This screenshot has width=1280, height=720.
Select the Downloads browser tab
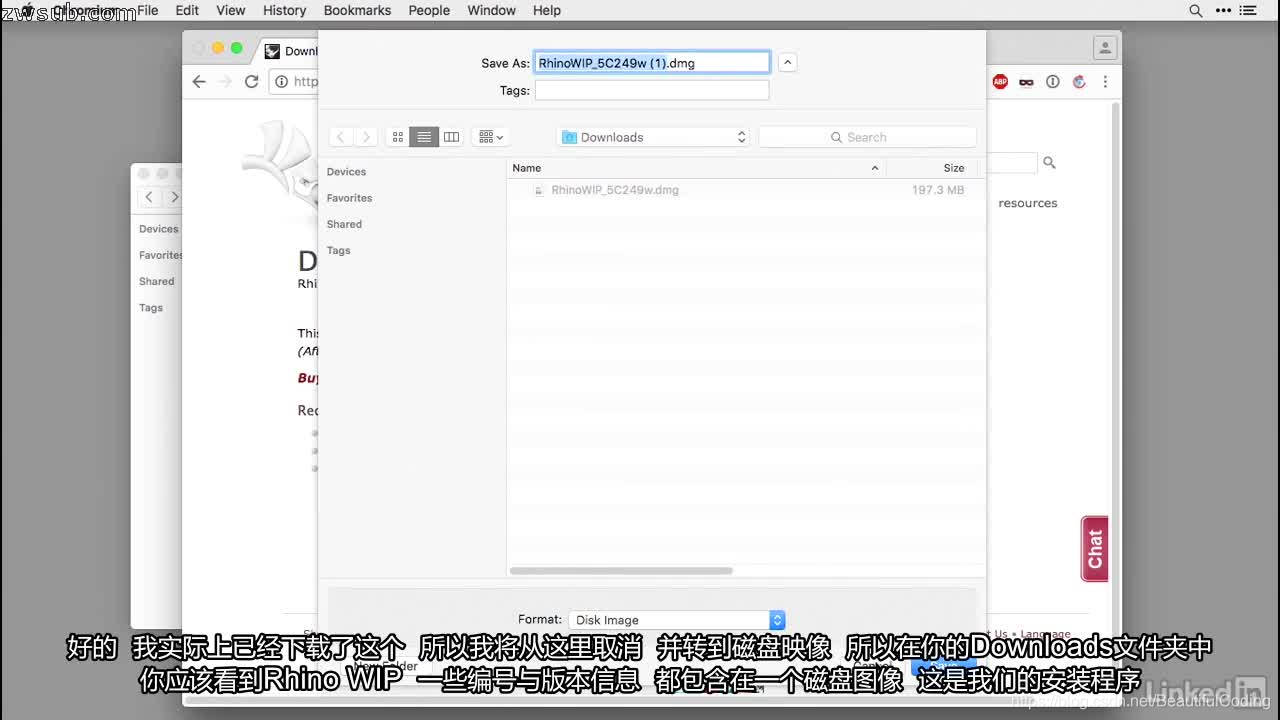pyautogui.click(x=292, y=51)
